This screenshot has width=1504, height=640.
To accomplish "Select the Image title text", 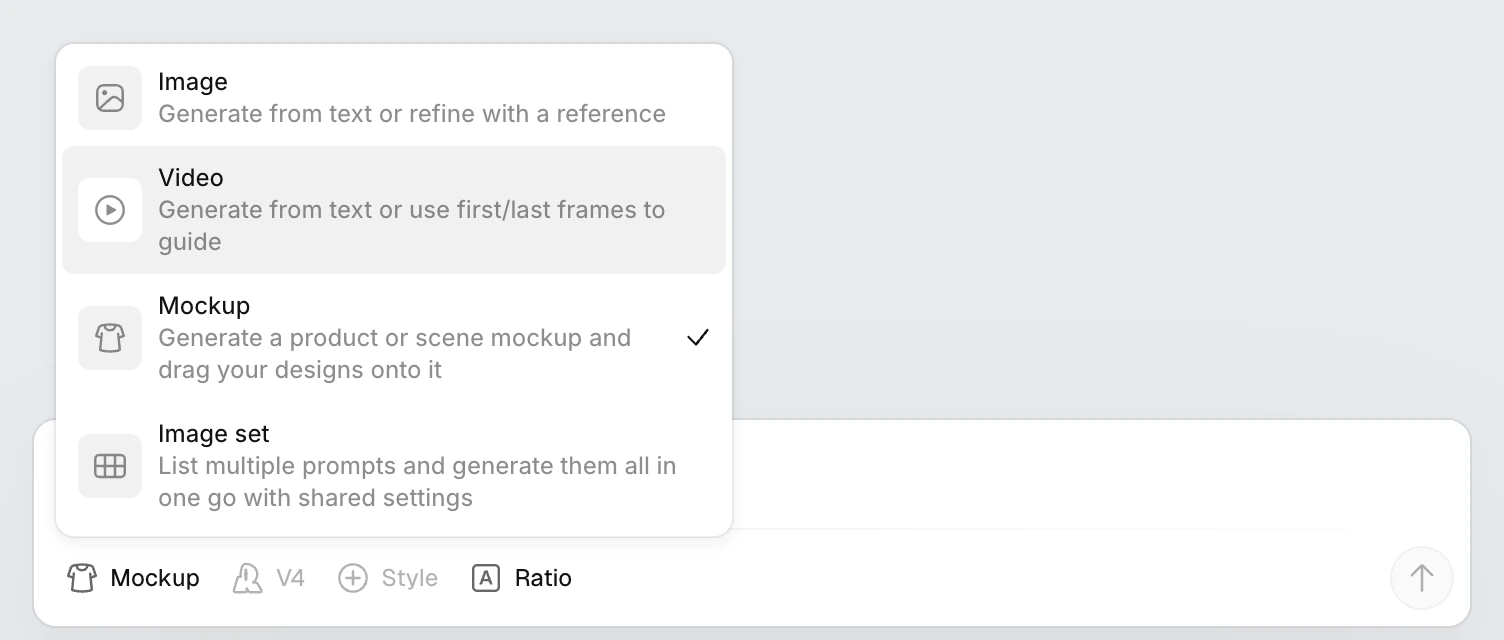I will click(x=193, y=82).
